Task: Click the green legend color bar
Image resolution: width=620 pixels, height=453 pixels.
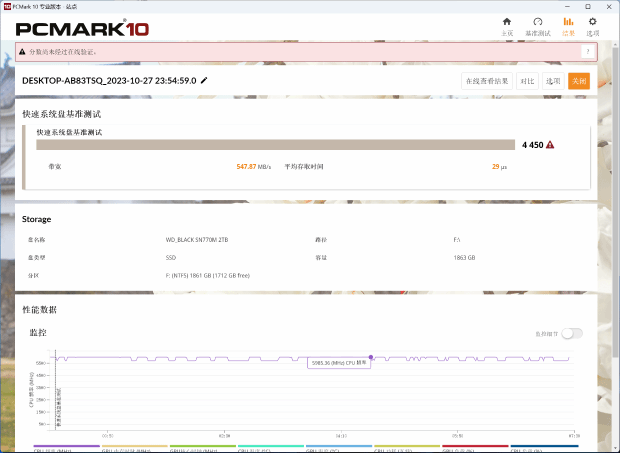Action: click(x=202, y=446)
